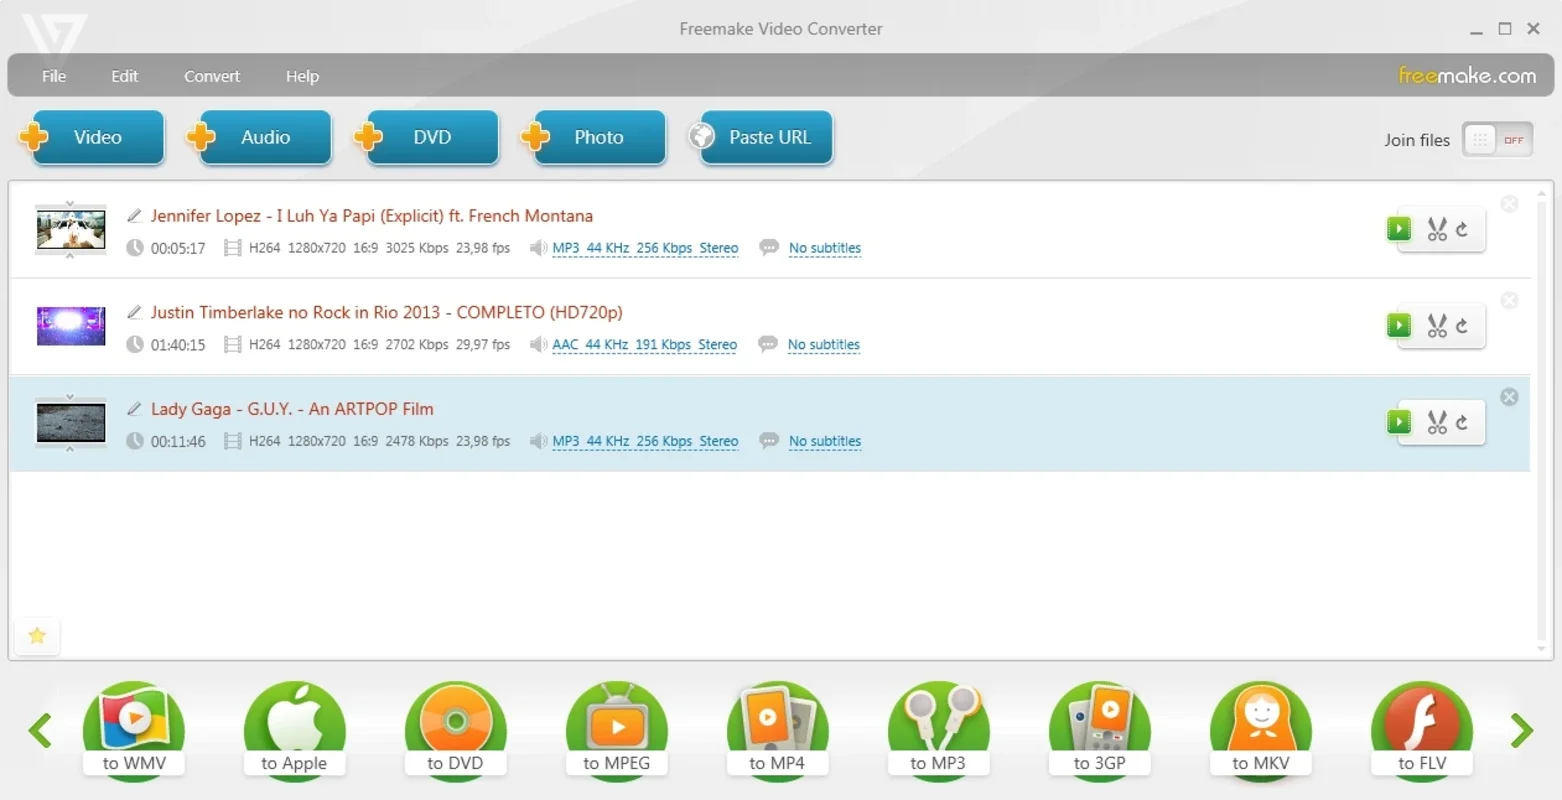The image size is (1562, 800).
Task: Move Jennifer Lopez video up with arrow above thumbnail
Action: tap(70, 203)
